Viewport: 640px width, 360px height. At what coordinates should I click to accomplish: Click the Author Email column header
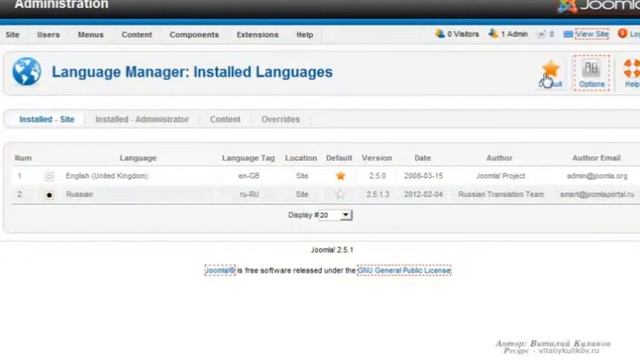click(x=596, y=158)
